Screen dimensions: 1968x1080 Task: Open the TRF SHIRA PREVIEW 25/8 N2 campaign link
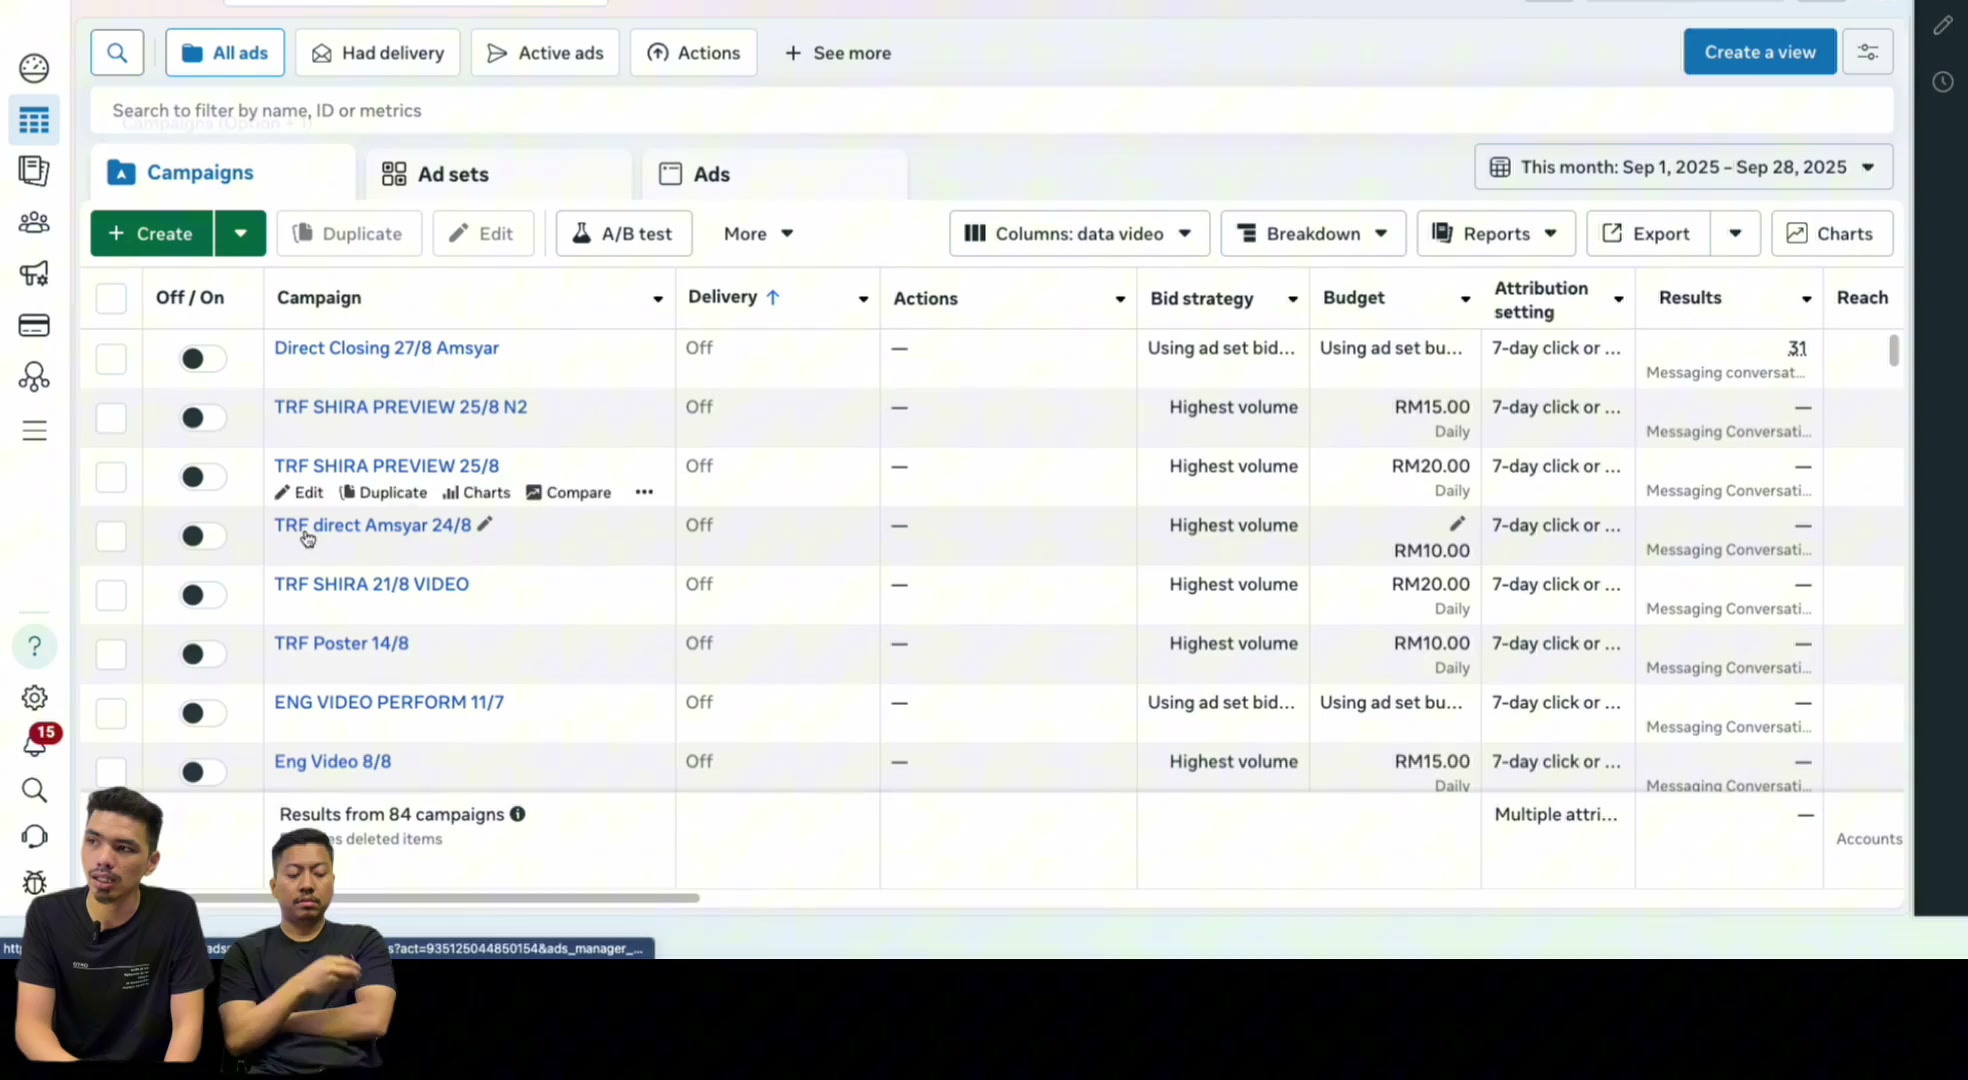pos(400,407)
